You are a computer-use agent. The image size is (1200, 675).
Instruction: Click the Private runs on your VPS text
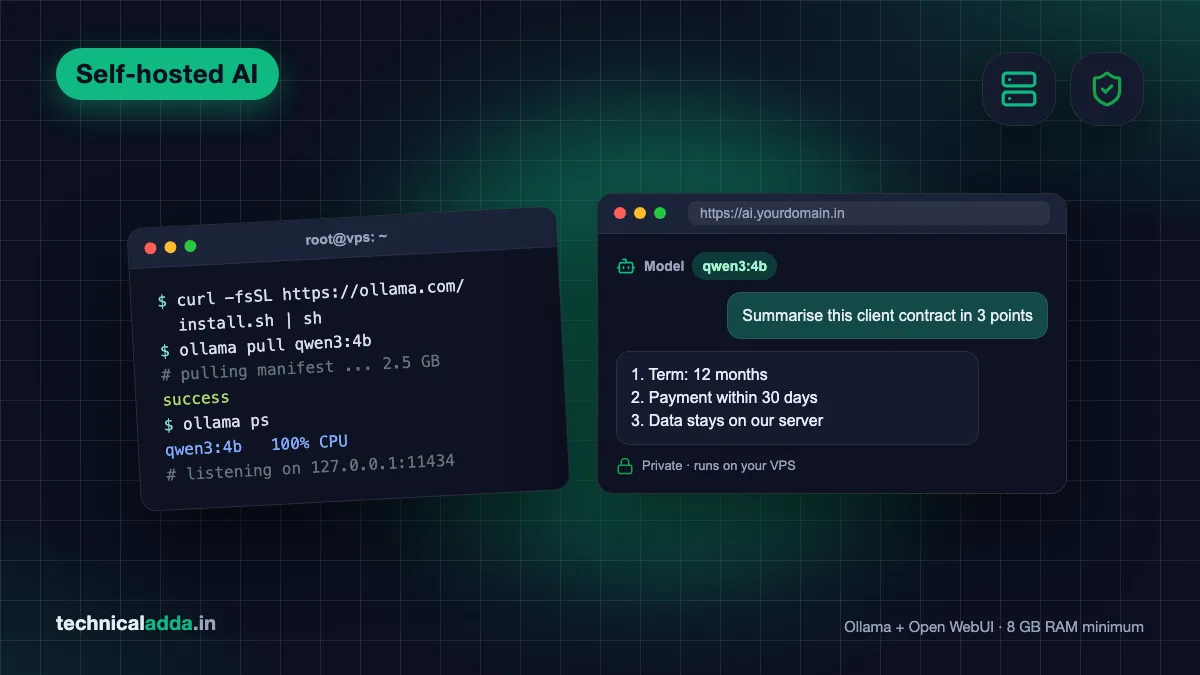point(719,465)
